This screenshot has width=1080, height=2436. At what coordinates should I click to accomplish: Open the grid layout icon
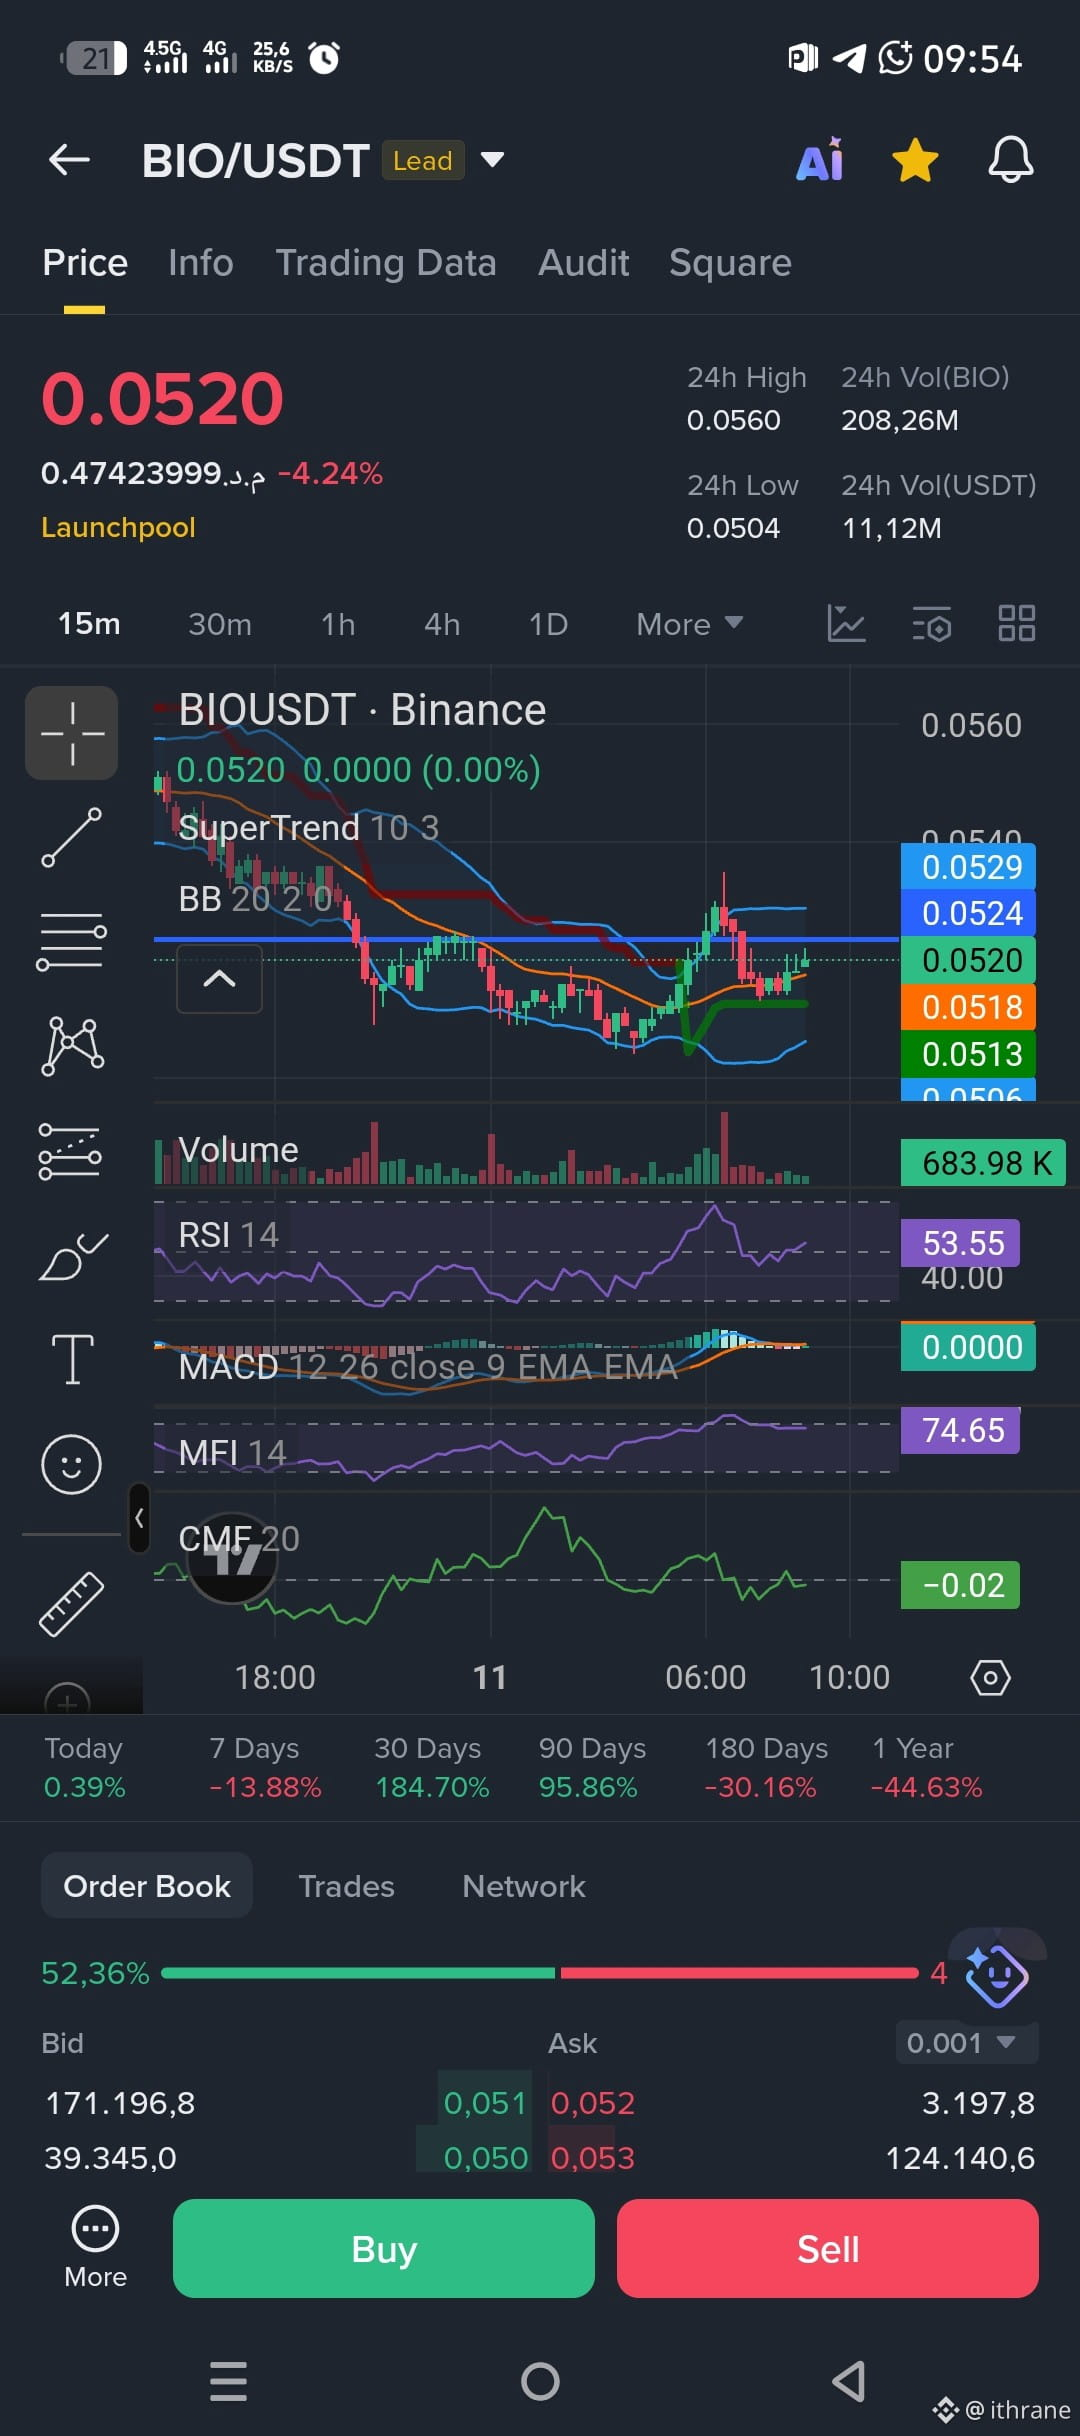pos(1017,623)
